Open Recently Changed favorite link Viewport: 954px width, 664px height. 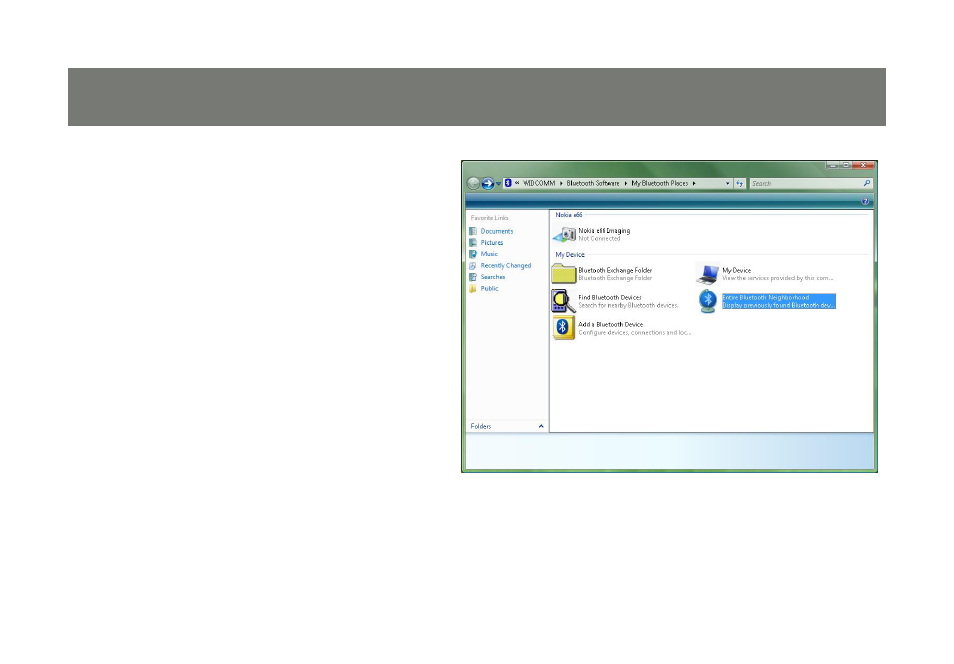(506, 266)
